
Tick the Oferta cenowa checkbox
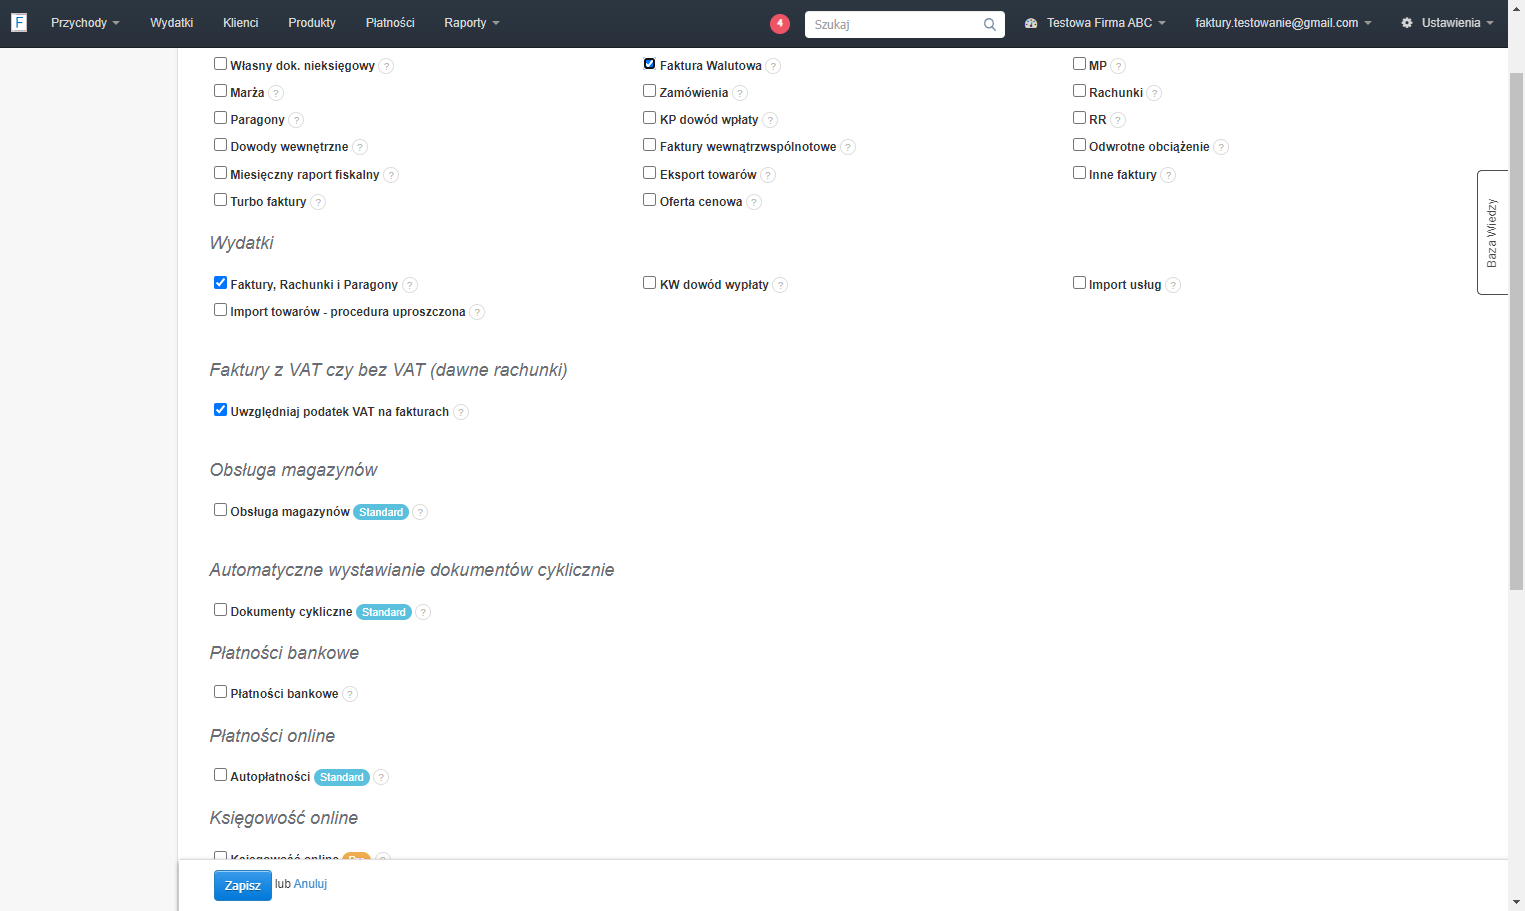(649, 200)
